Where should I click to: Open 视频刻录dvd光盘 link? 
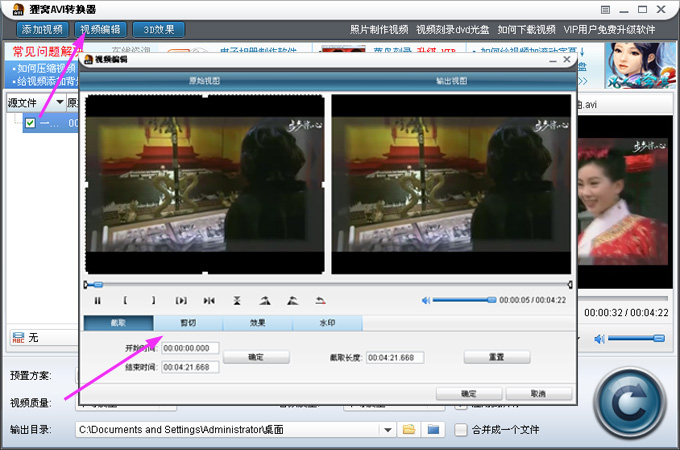coord(453,29)
